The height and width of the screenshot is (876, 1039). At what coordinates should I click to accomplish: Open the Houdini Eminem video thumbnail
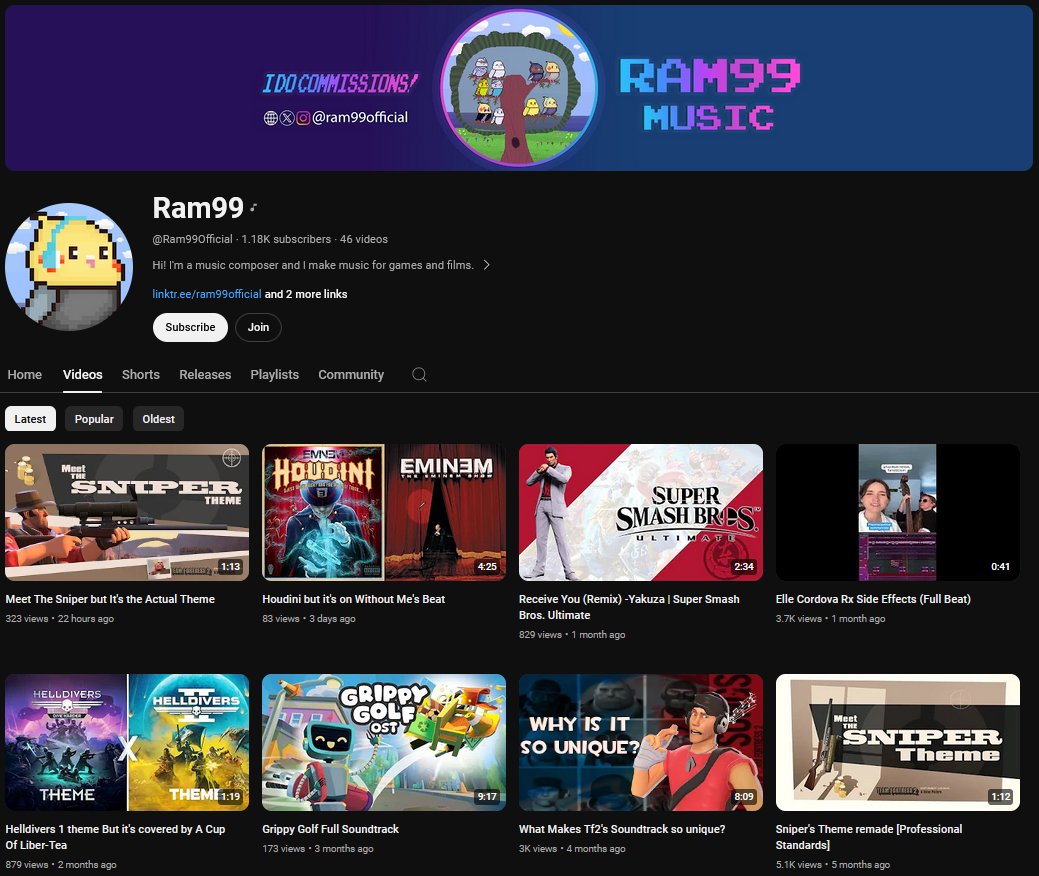pyautogui.click(x=384, y=512)
